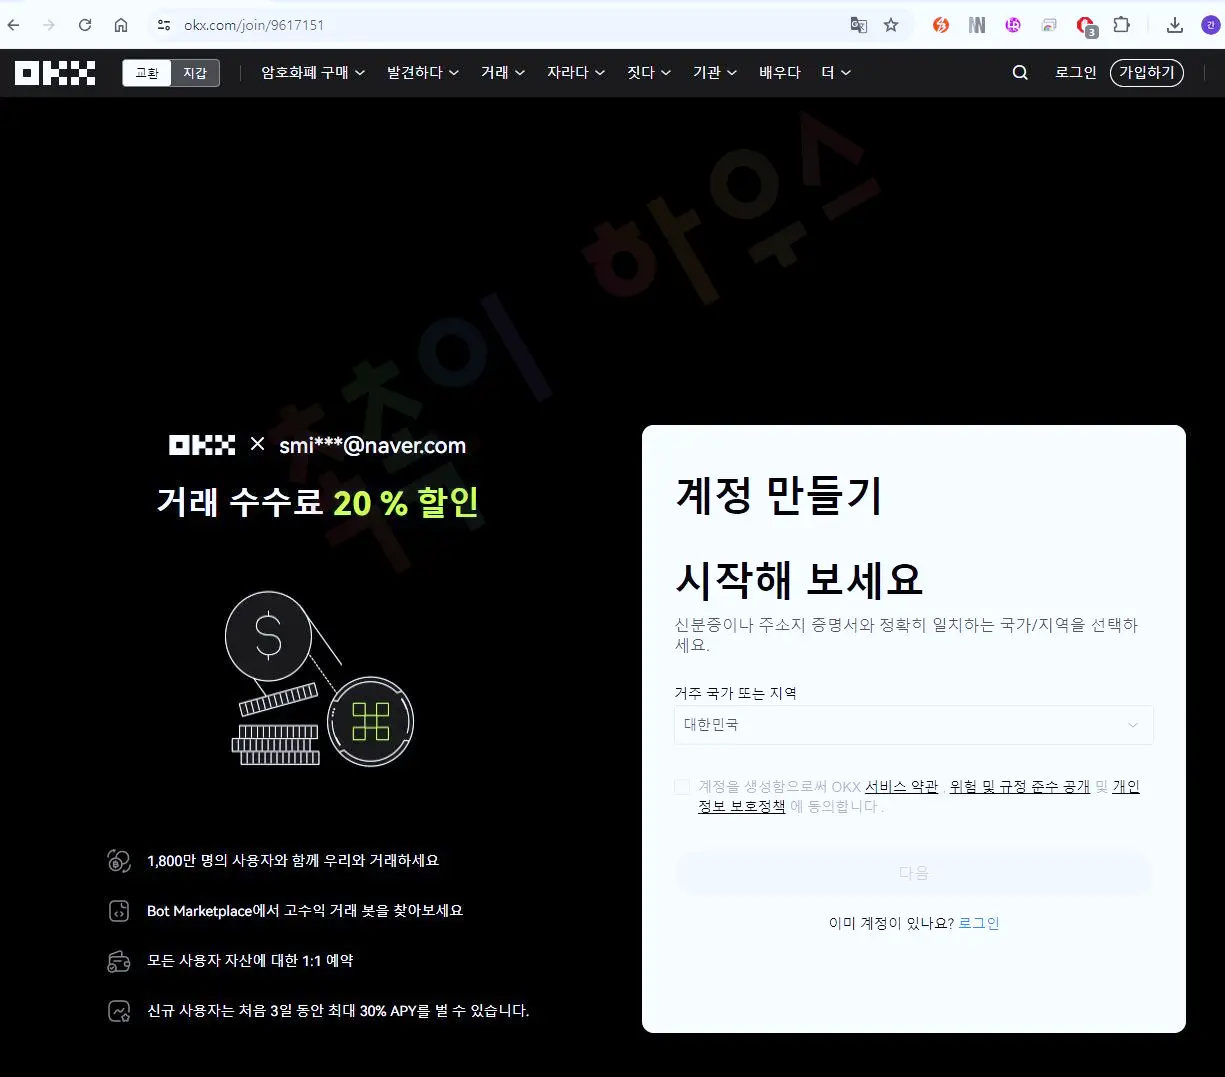Click the 1,800만 users feature icon
Viewport: 1225px width, 1077px height.
pos(119,861)
